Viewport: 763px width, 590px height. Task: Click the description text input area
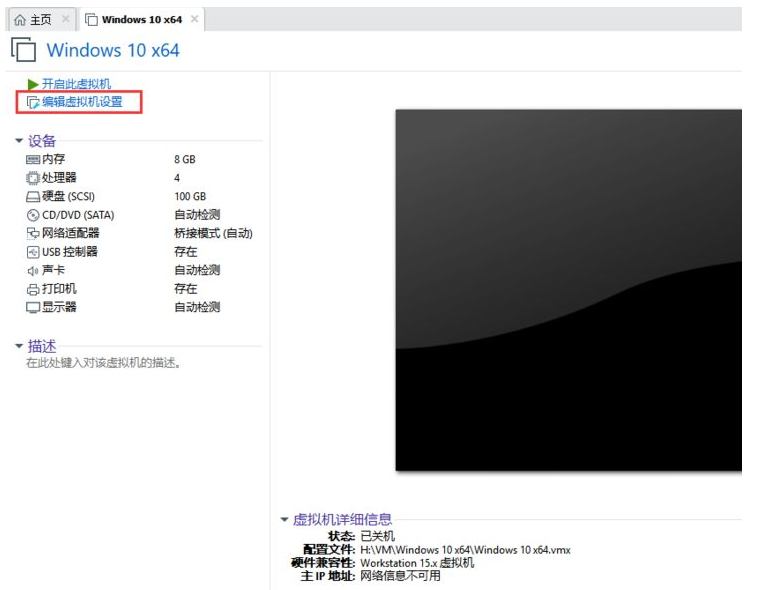(103, 363)
